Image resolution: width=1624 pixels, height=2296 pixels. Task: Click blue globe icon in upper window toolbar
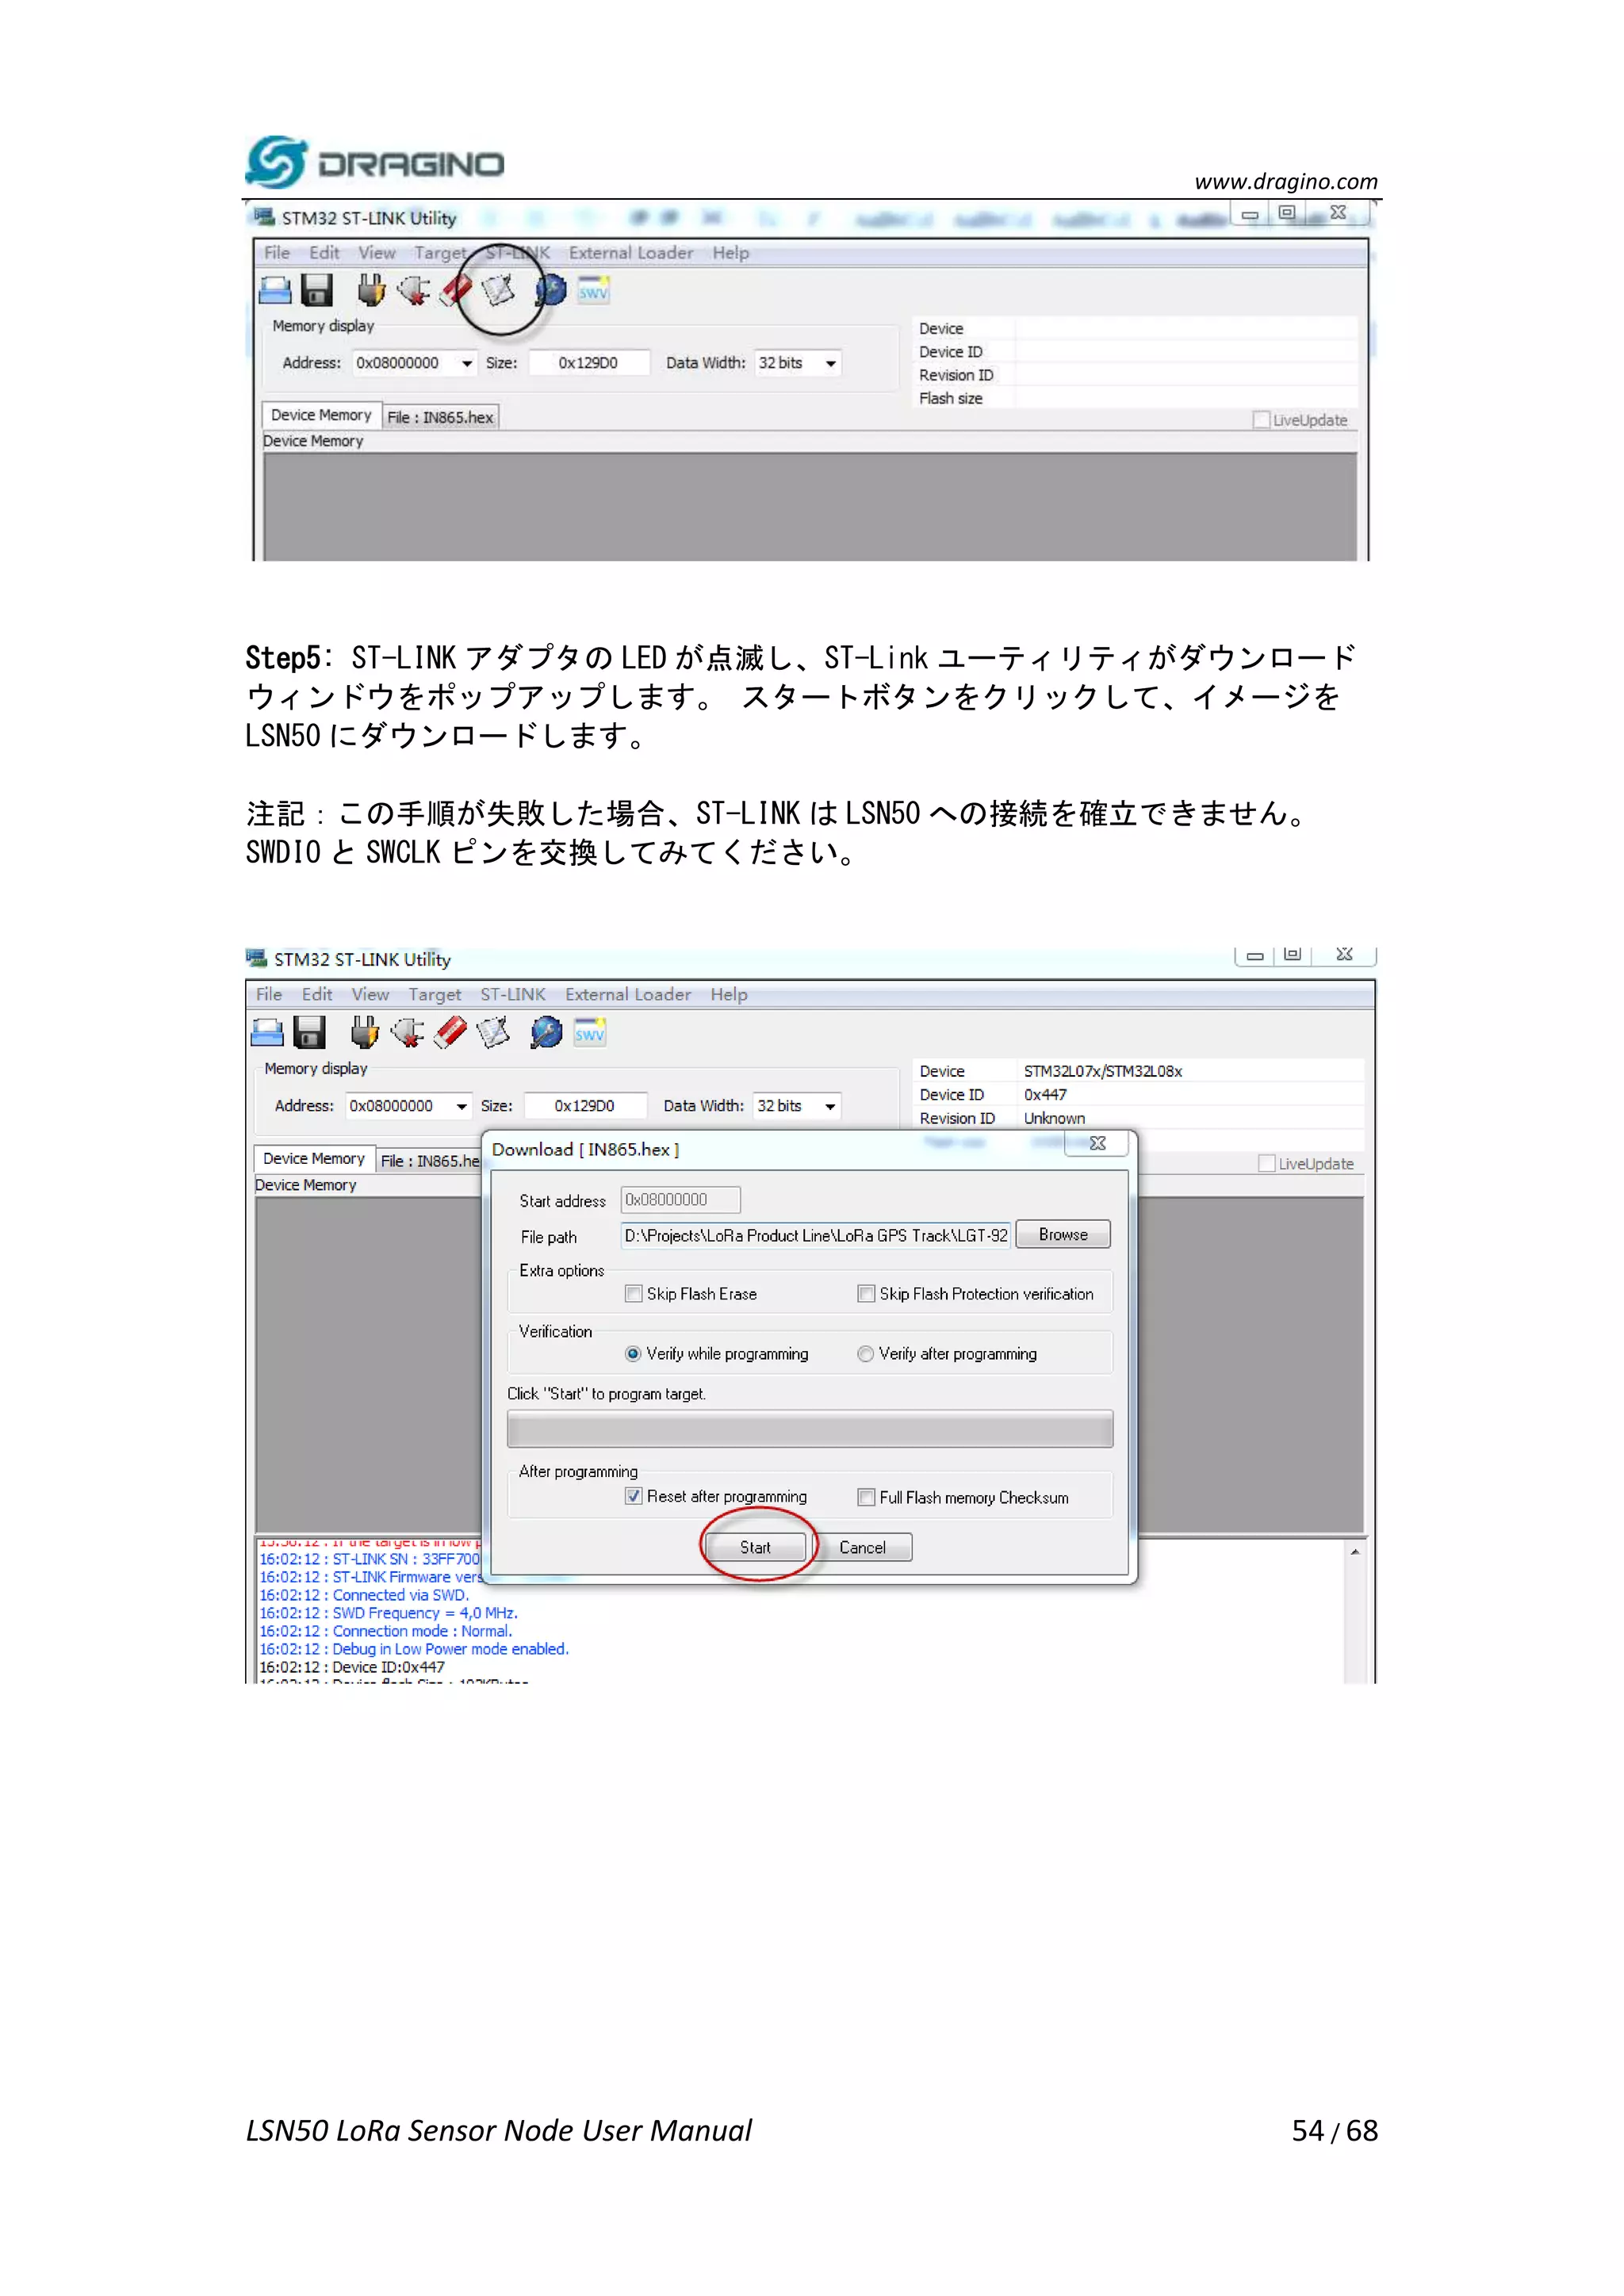(x=550, y=290)
